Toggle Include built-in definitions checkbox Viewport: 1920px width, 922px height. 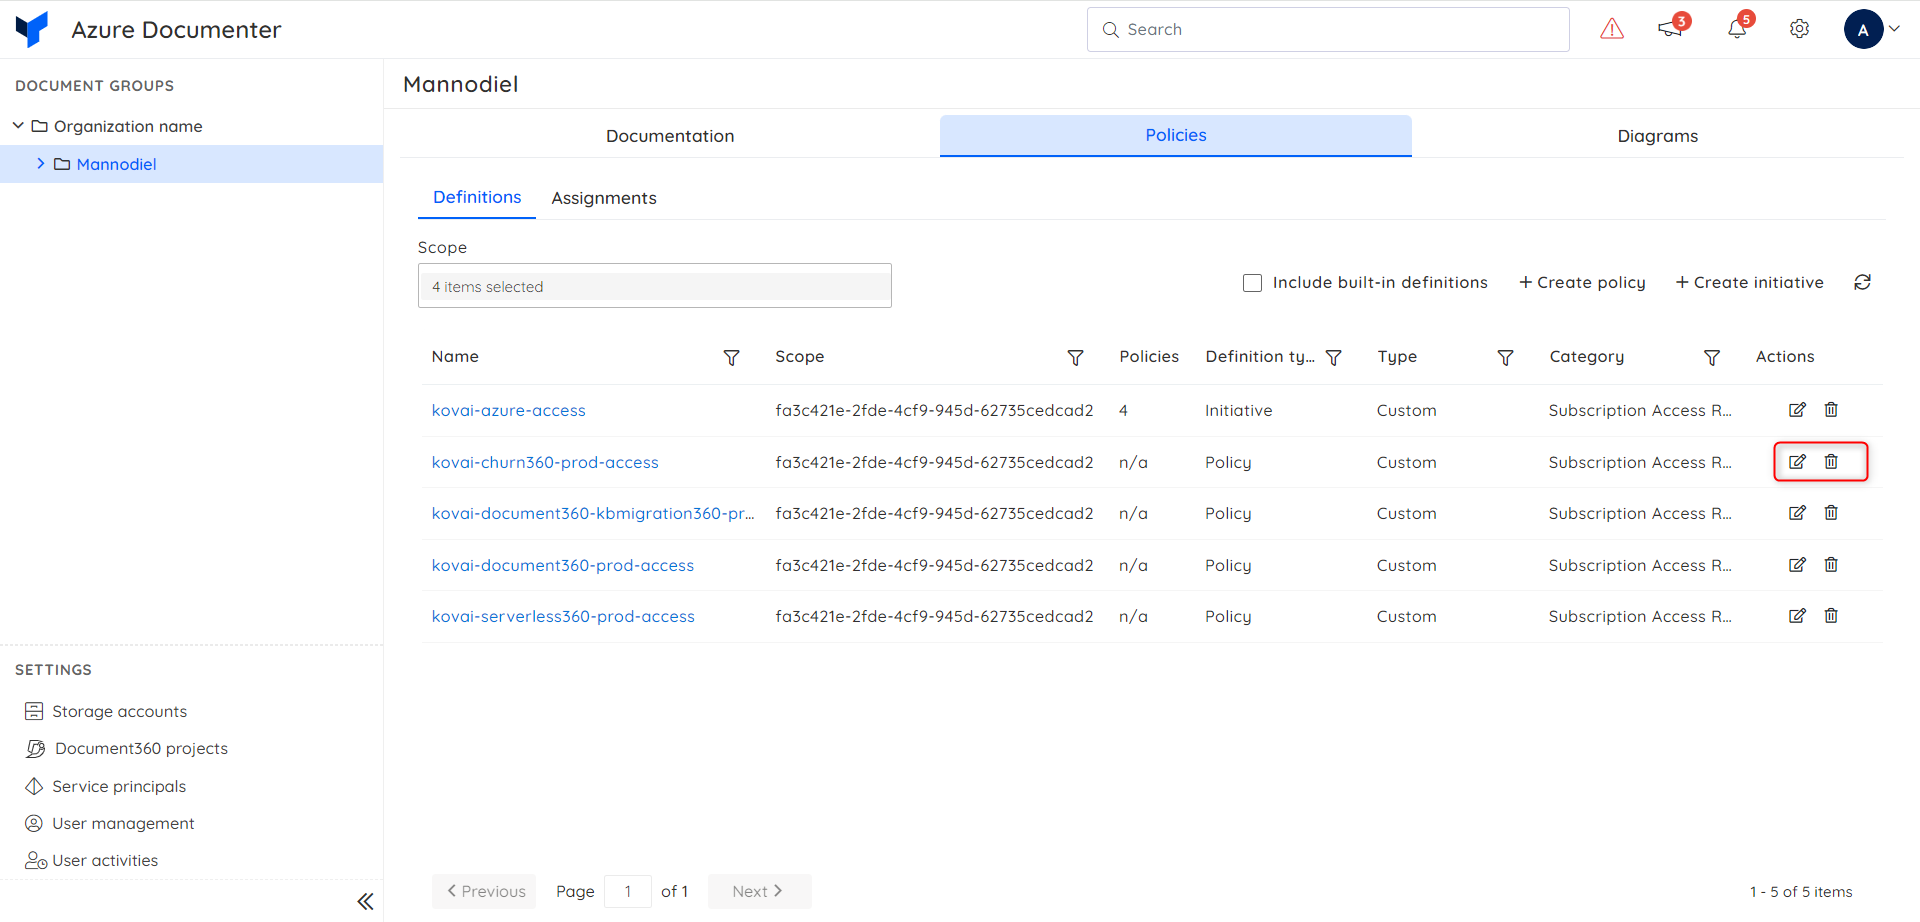(1252, 283)
